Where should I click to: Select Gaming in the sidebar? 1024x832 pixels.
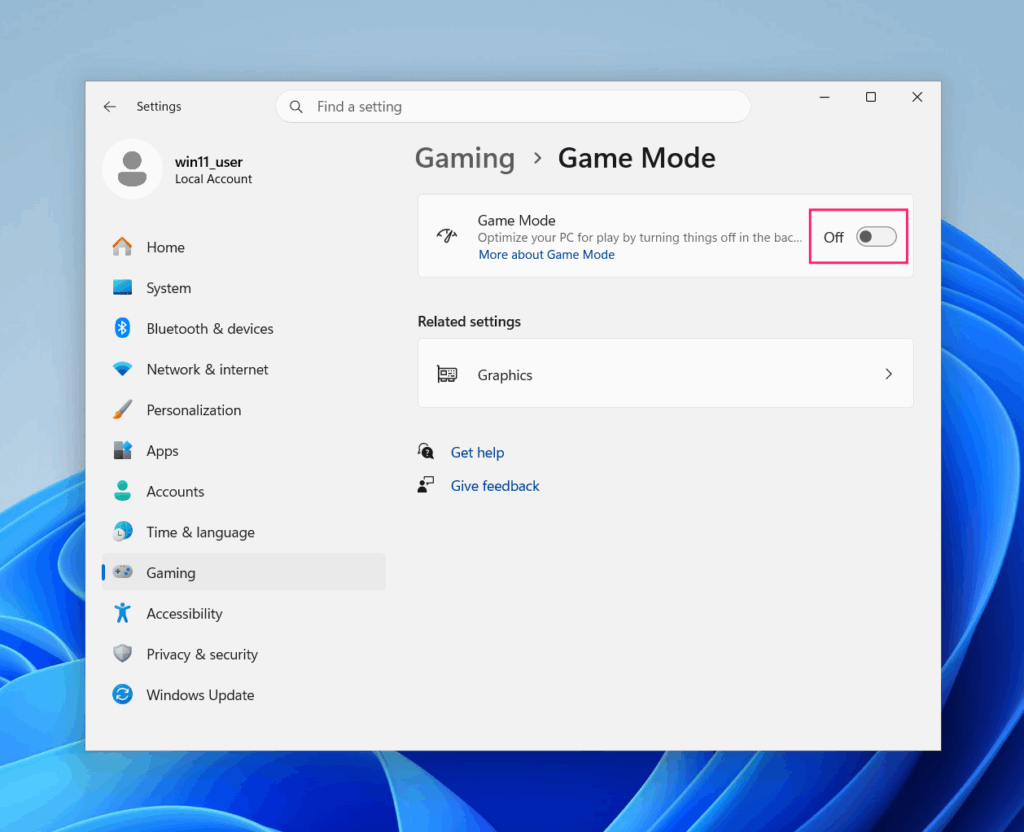(x=244, y=572)
